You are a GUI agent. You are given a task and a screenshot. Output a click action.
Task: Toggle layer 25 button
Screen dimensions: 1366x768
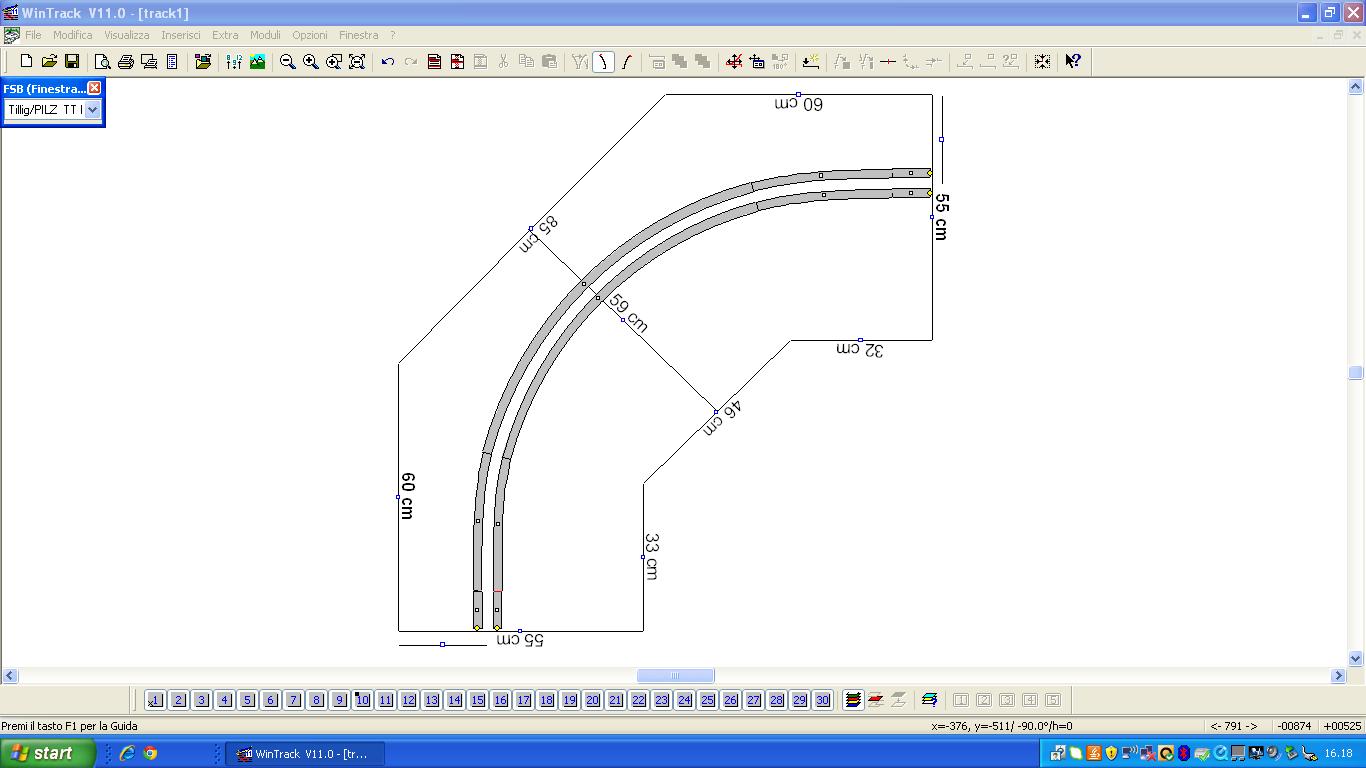707,700
